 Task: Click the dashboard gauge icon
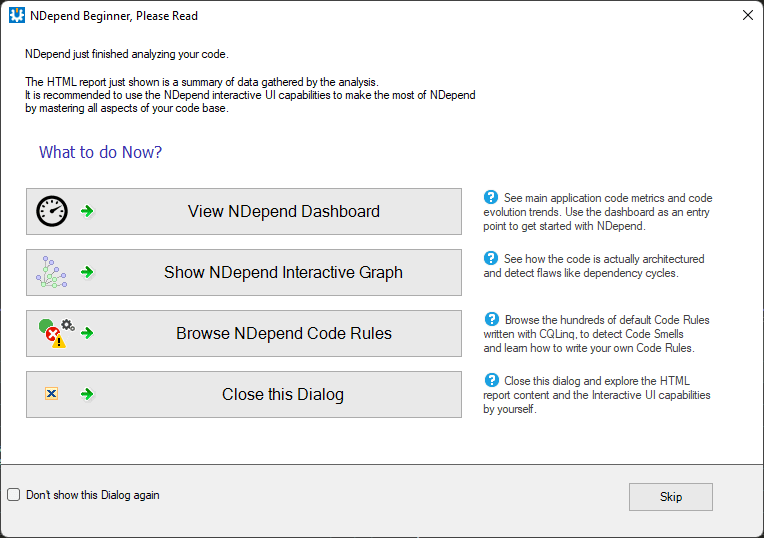[52, 211]
